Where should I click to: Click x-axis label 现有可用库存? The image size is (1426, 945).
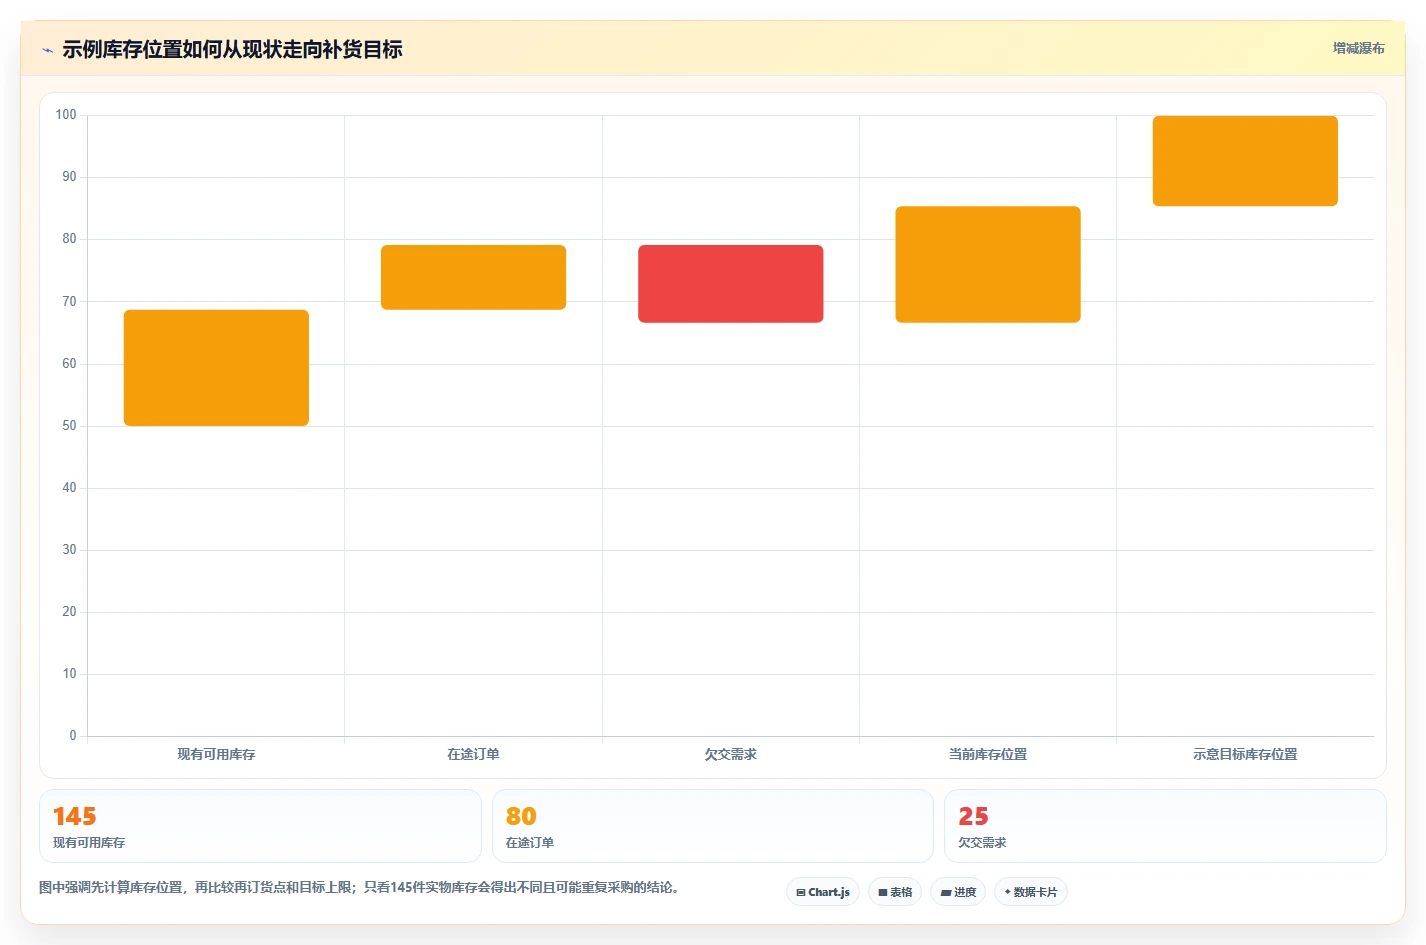(x=216, y=754)
